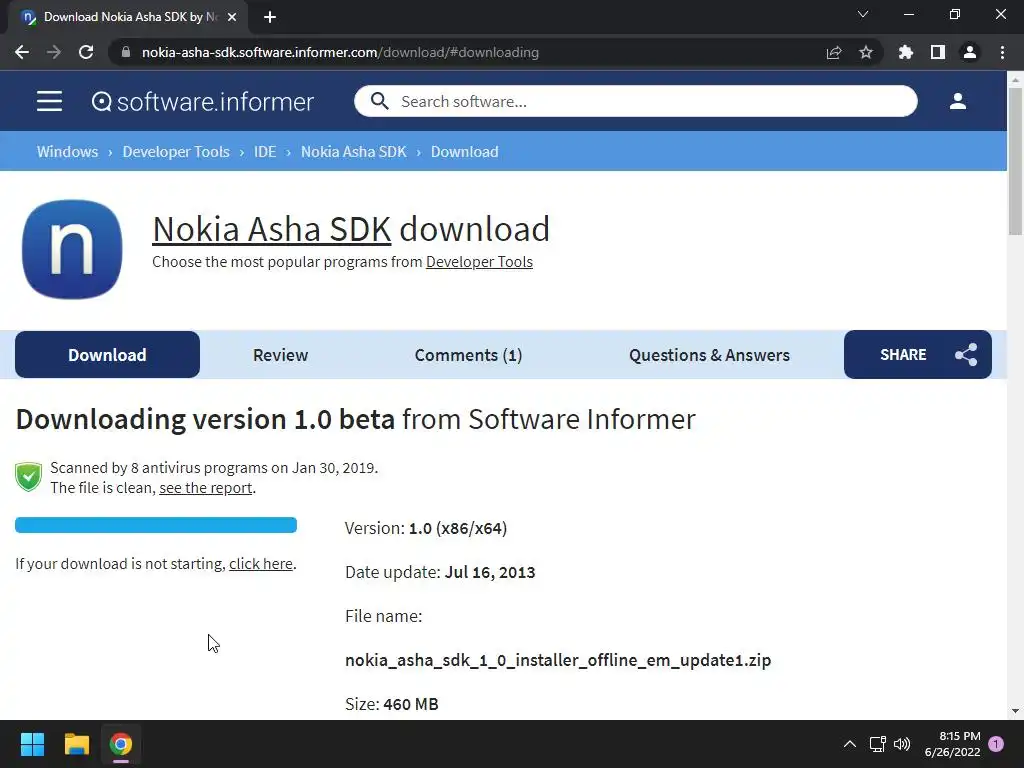
Task: Open notification badge in taskbar
Action: click(996, 744)
